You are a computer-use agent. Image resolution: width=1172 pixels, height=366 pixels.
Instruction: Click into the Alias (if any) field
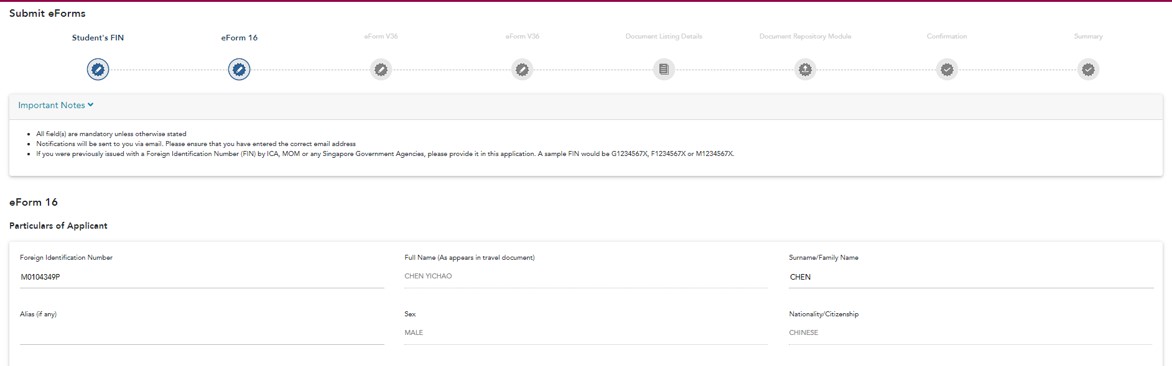[x=202, y=333]
